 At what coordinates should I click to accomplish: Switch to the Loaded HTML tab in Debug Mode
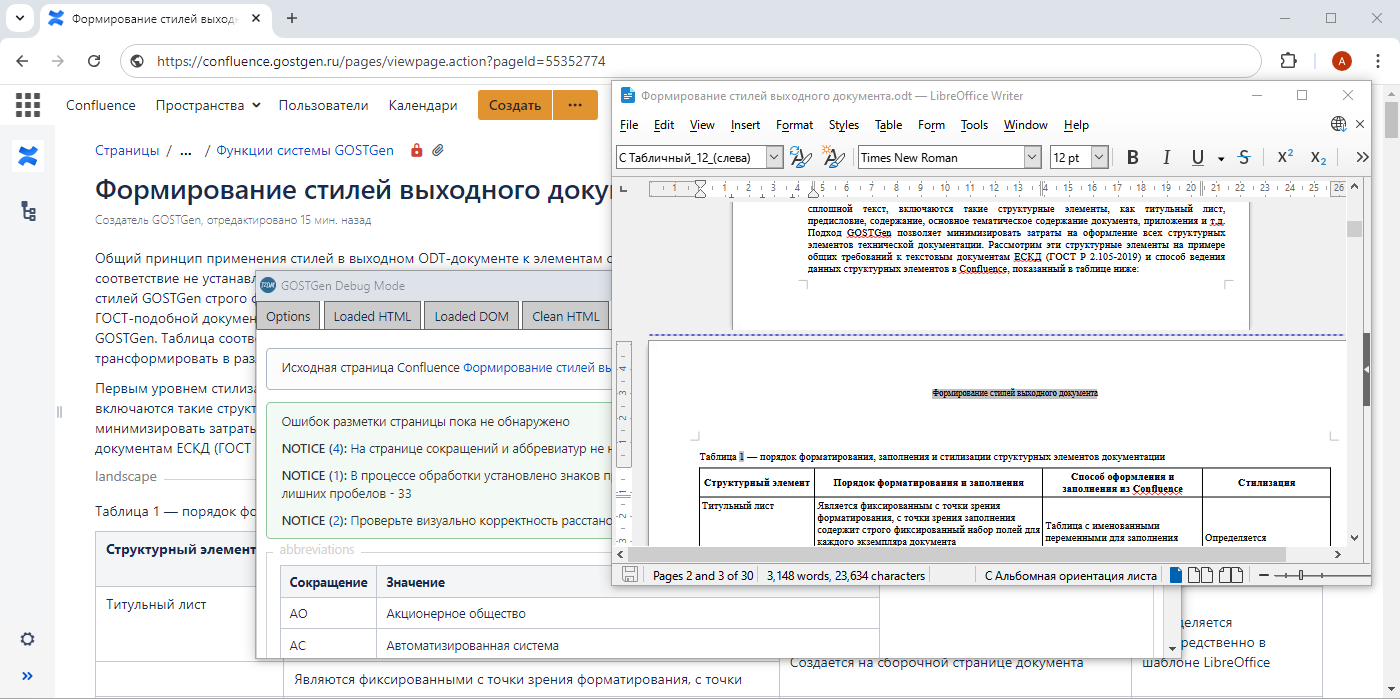pyautogui.click(x=372, y=316)
